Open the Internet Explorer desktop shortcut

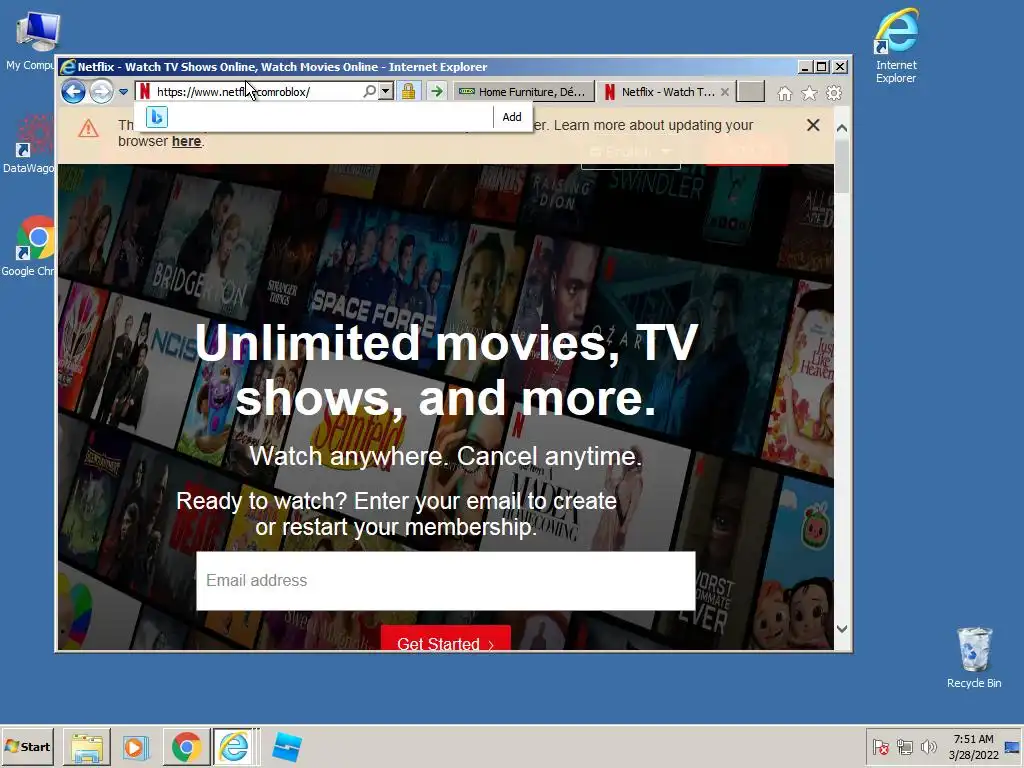point(896,46)
